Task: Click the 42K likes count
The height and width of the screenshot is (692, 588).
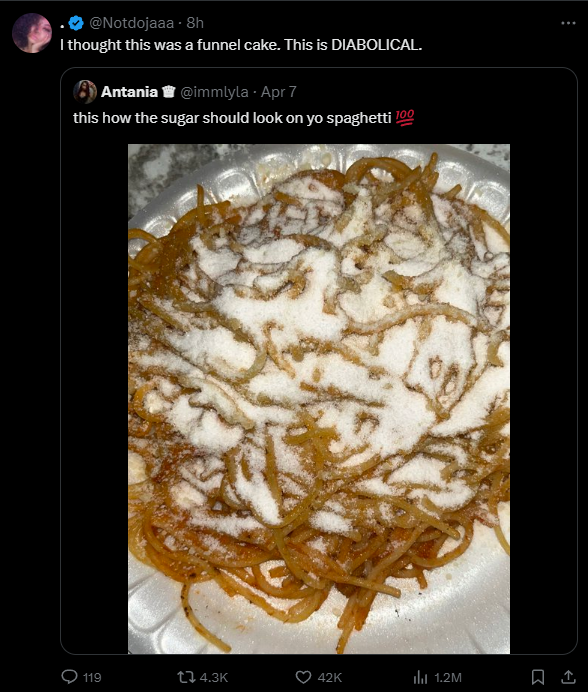Action: [x=330, y=677]
